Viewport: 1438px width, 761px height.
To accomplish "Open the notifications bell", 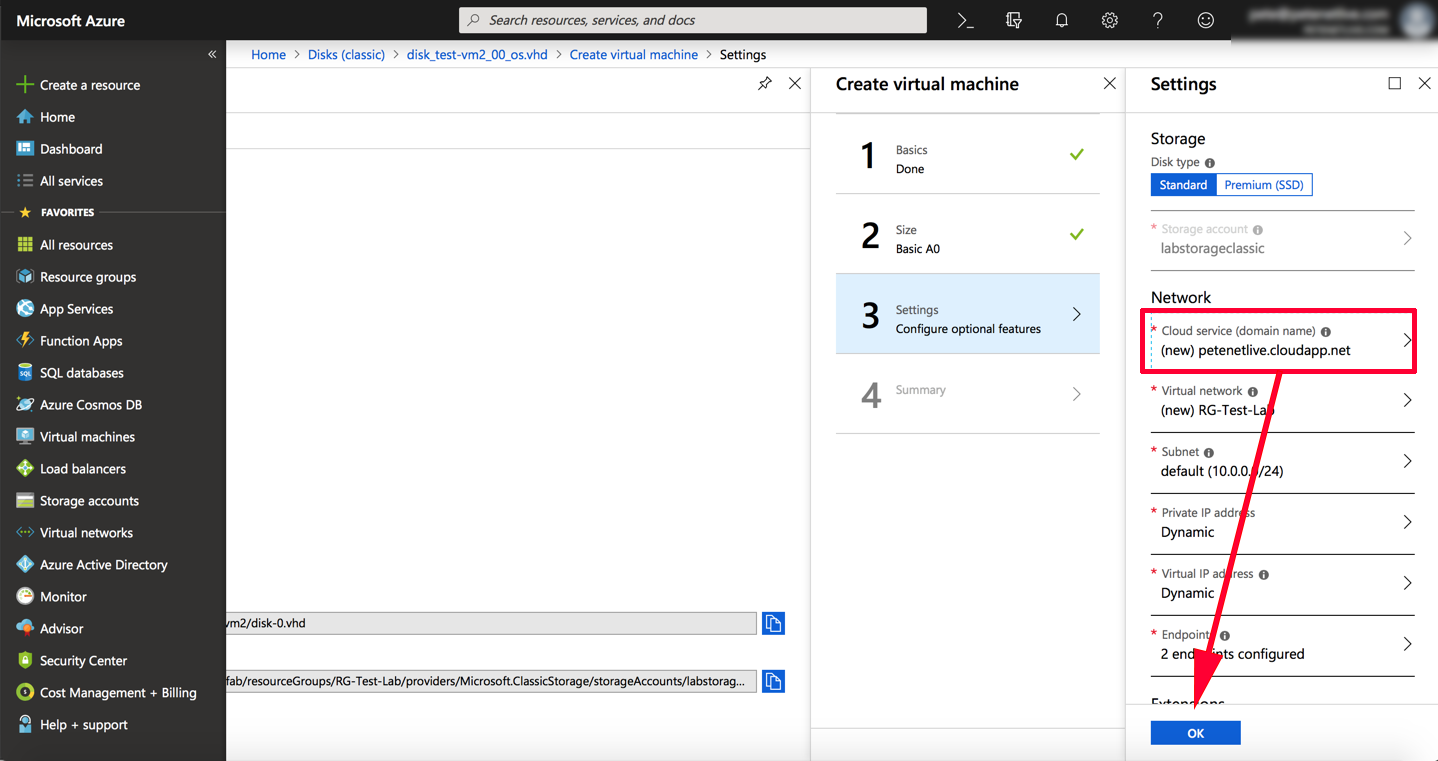I will click(x=1062, y=20).
